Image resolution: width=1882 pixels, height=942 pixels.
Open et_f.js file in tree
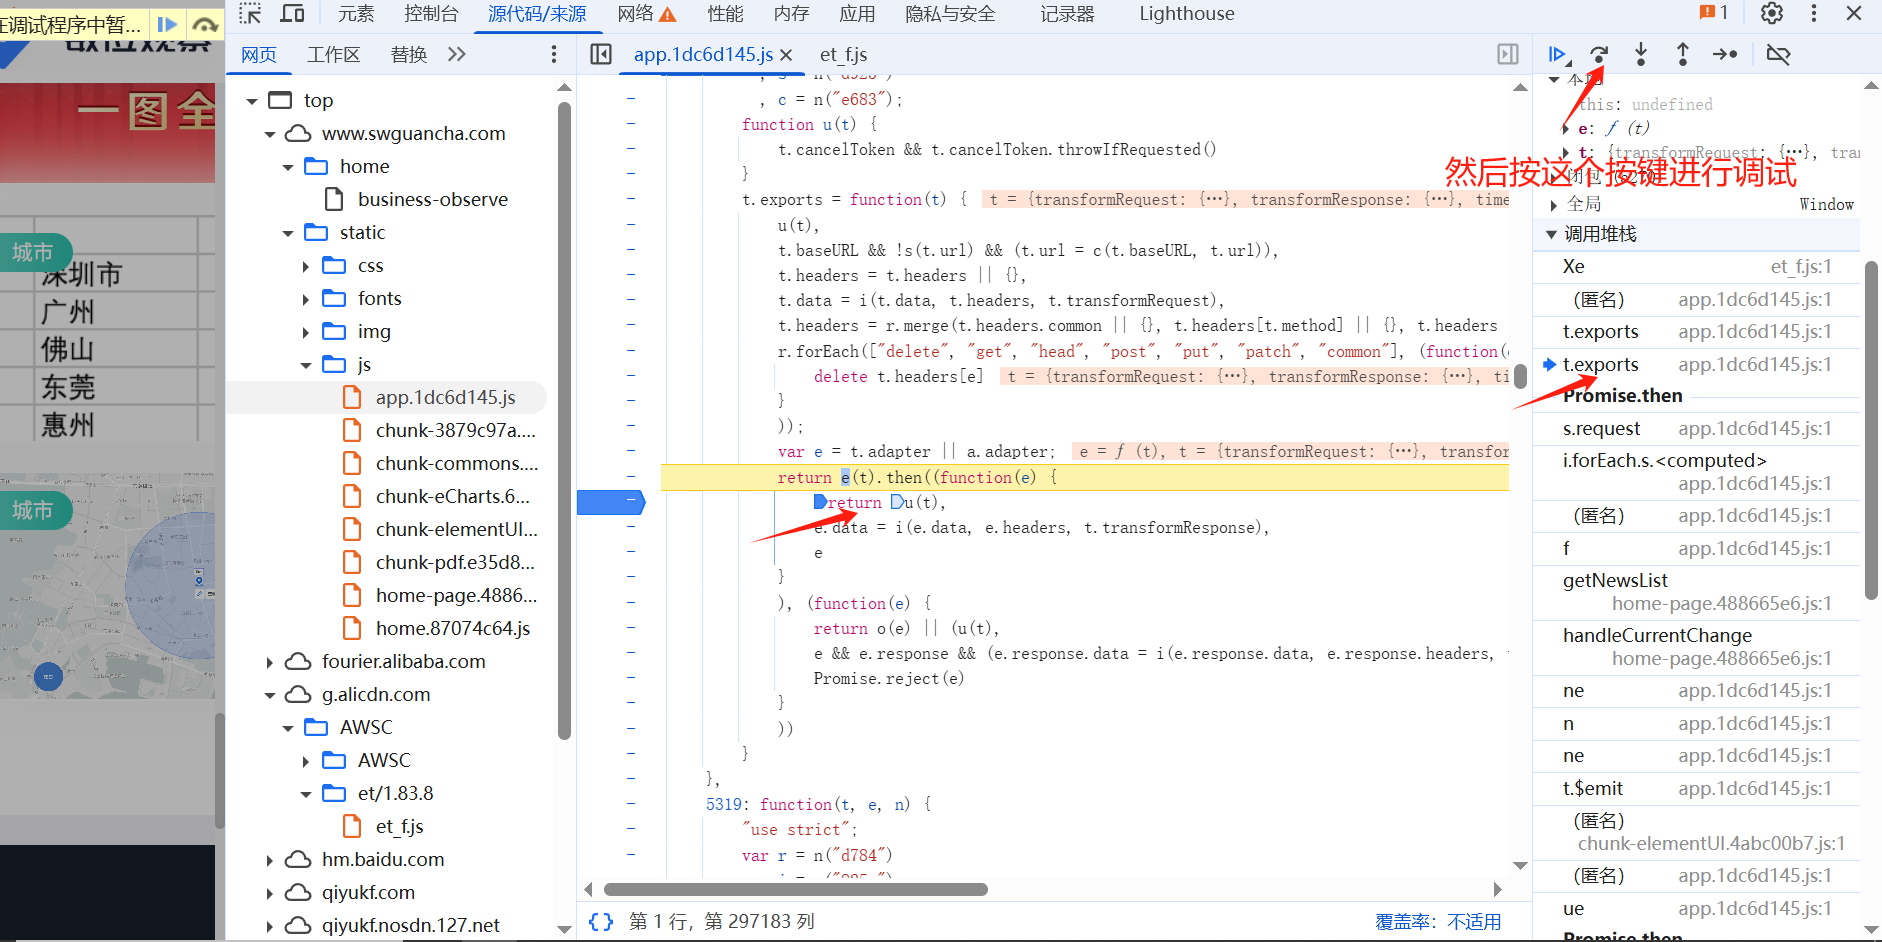point(399,827)
